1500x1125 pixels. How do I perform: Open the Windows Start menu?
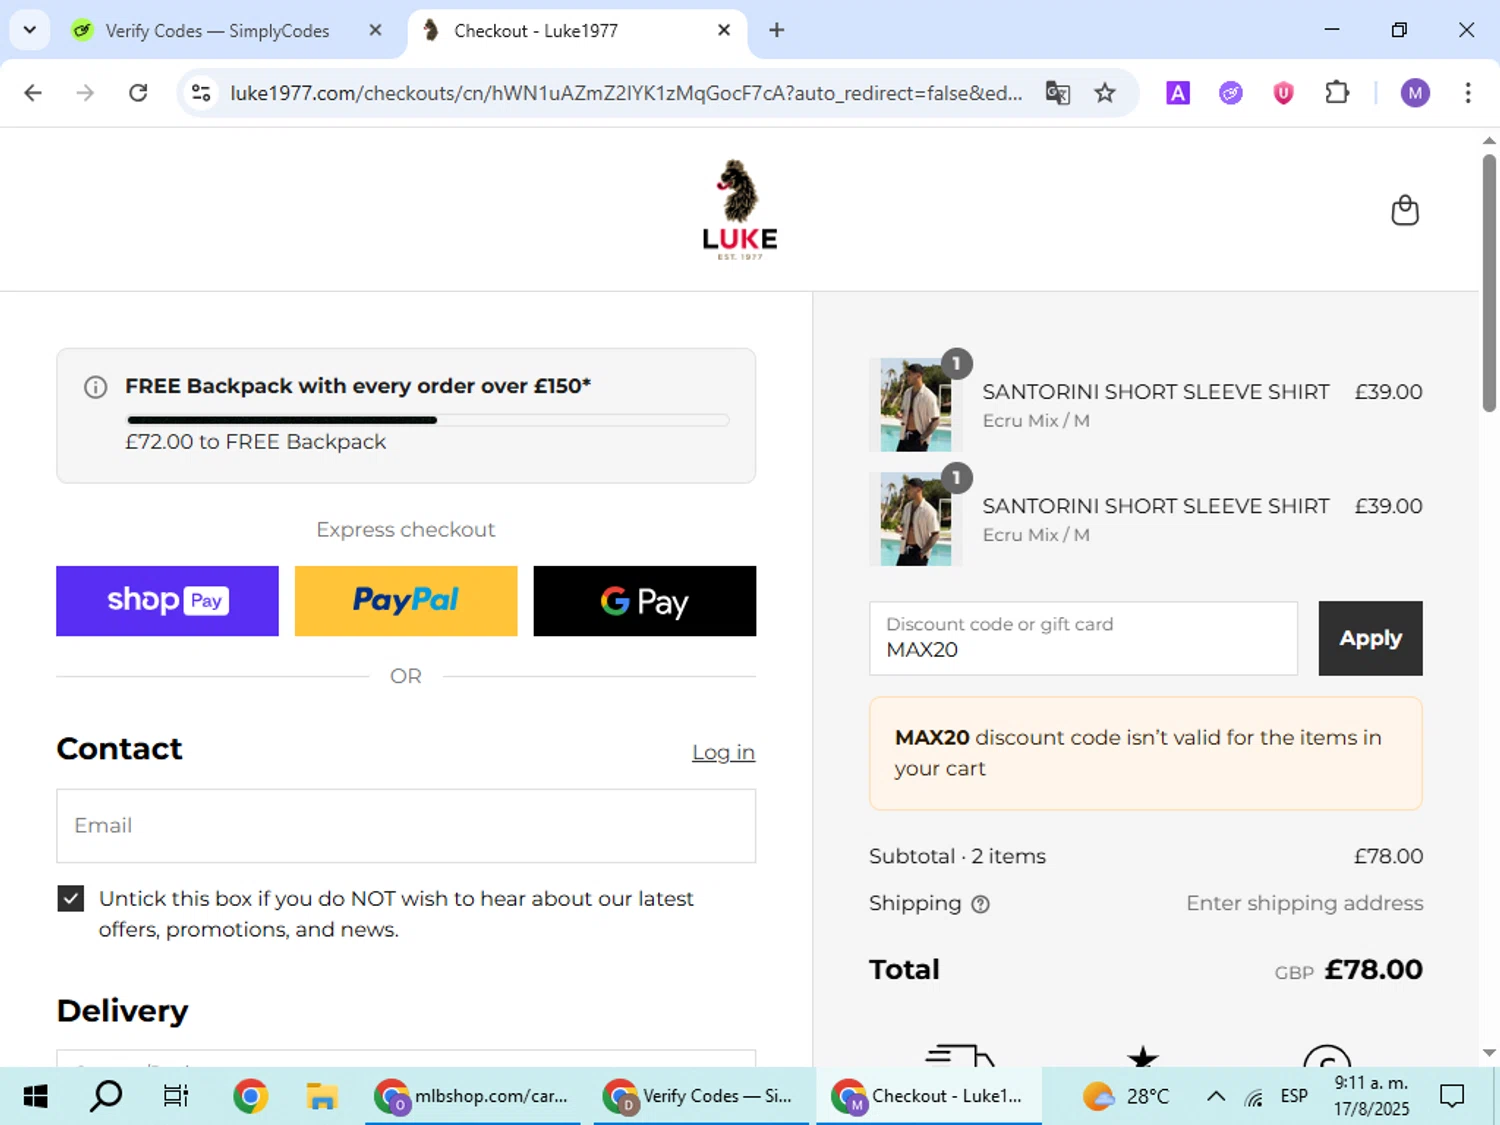click(x=35, y=1096)
